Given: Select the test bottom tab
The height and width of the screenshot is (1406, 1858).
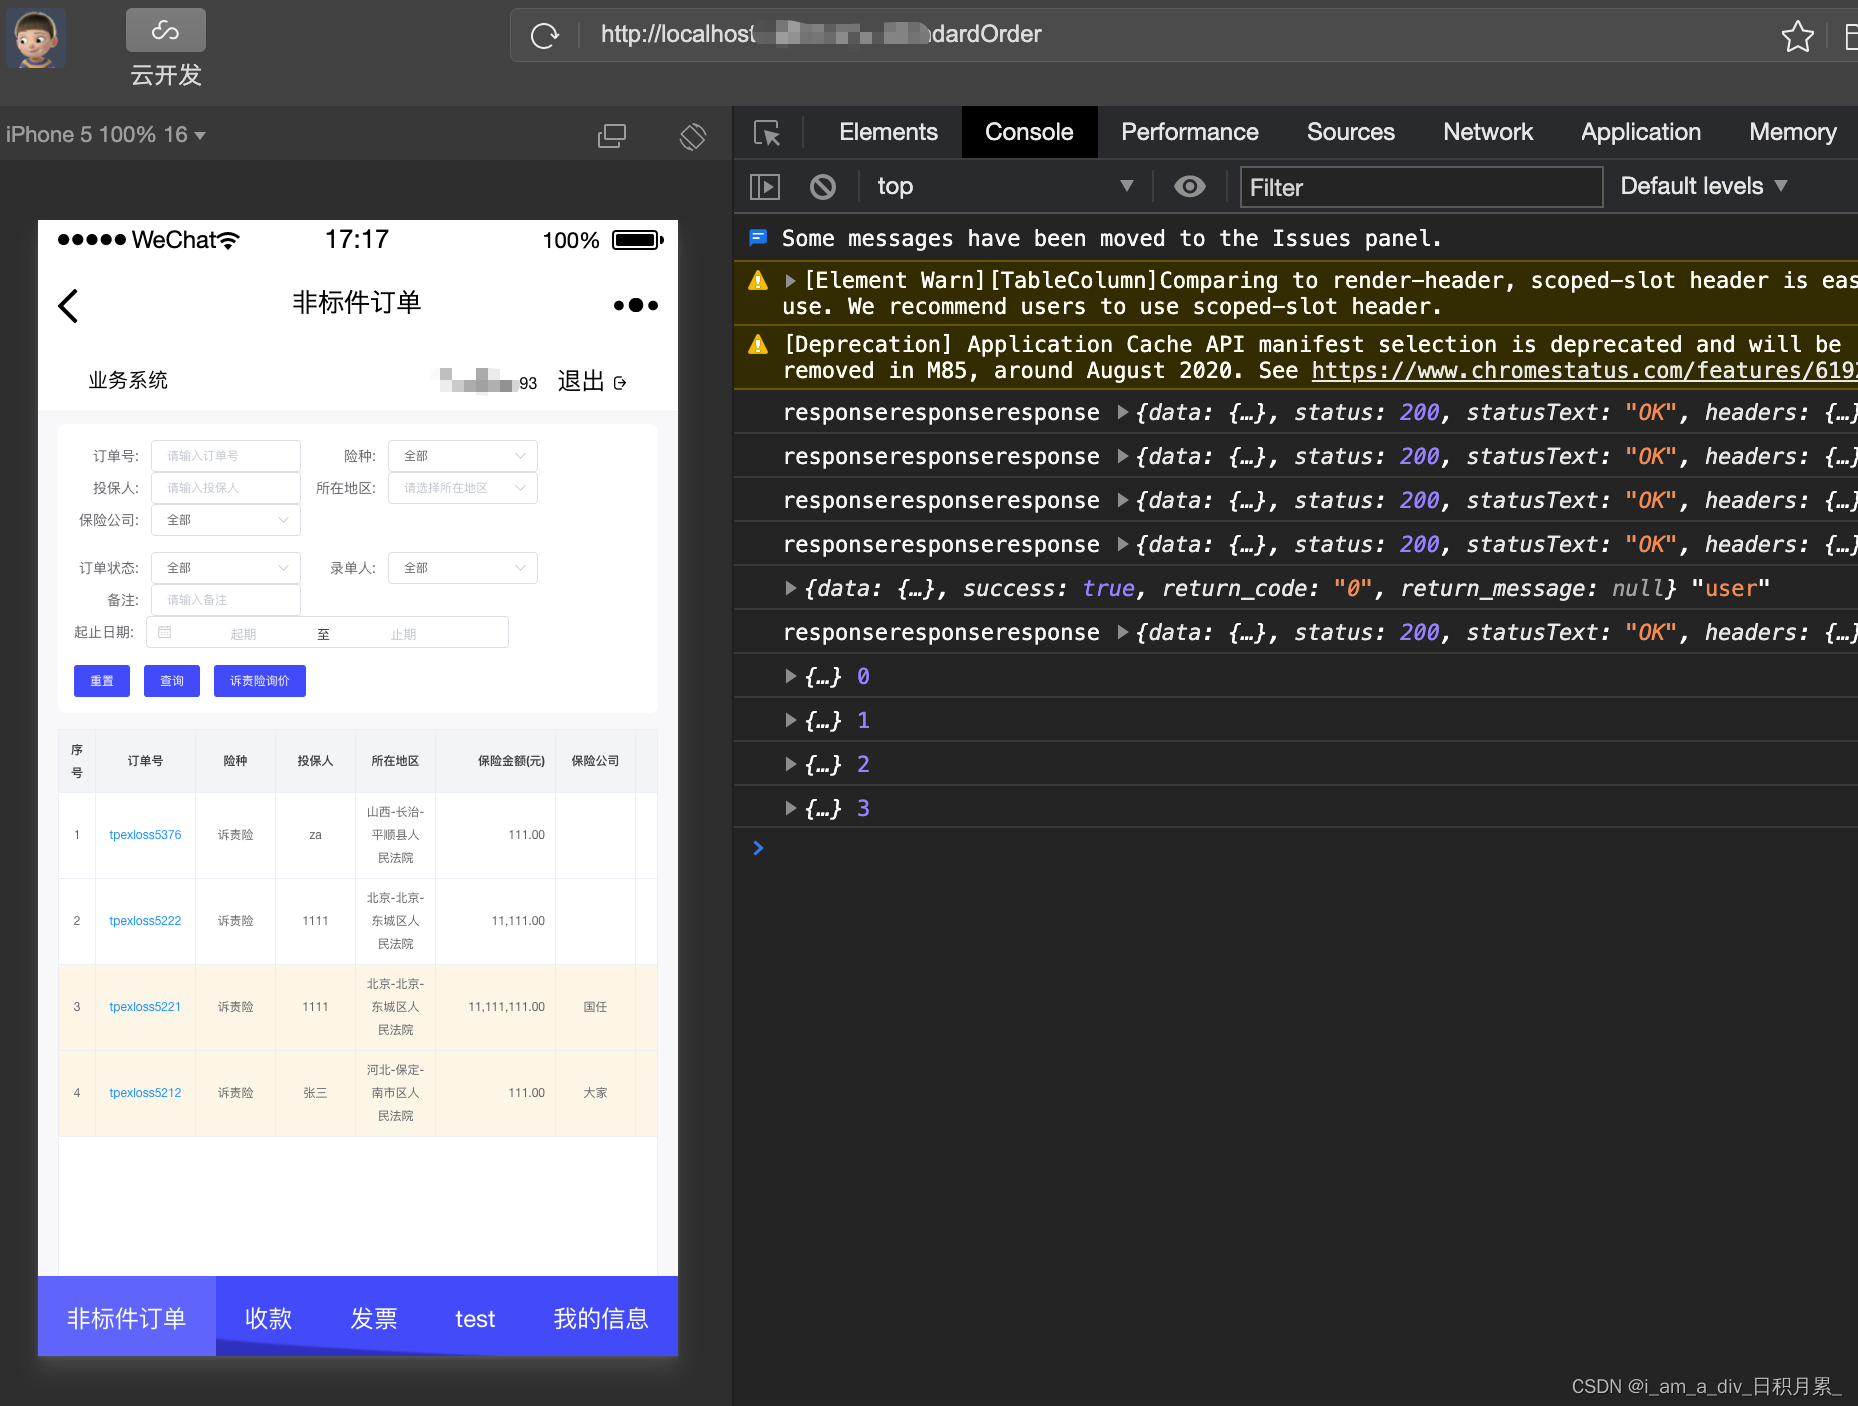Looking at the screenshot, I should pyautogui.click(x=475, y=1318).
